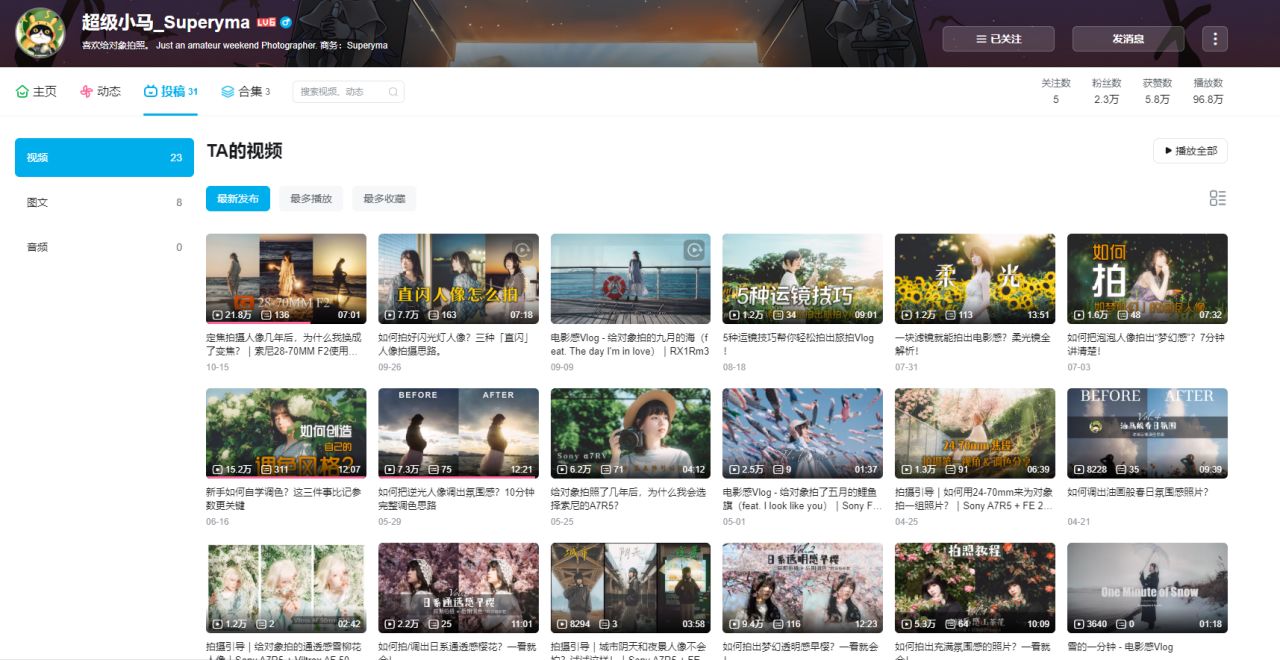Select 图文 8 in the sidebar
The height and width of the screenshot is (660, 1280).
104,202
